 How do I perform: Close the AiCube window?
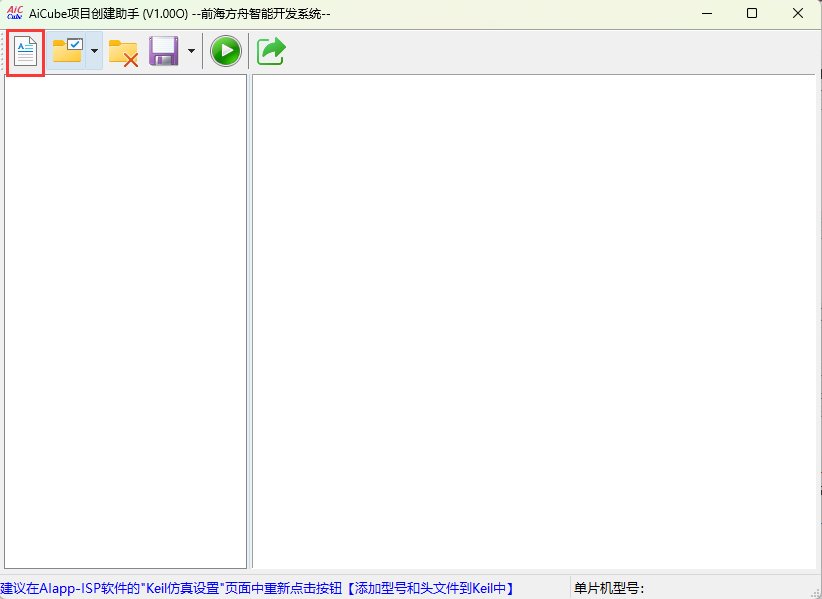(x=798, y=13)
